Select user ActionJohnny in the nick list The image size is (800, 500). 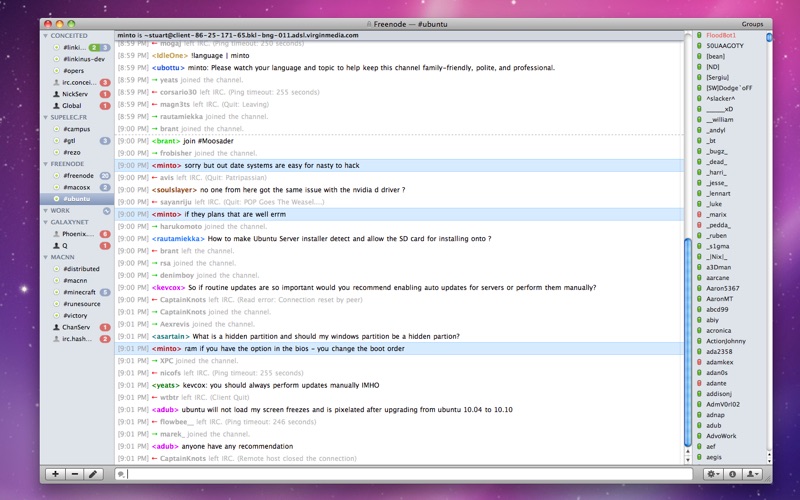coord(726,341)
